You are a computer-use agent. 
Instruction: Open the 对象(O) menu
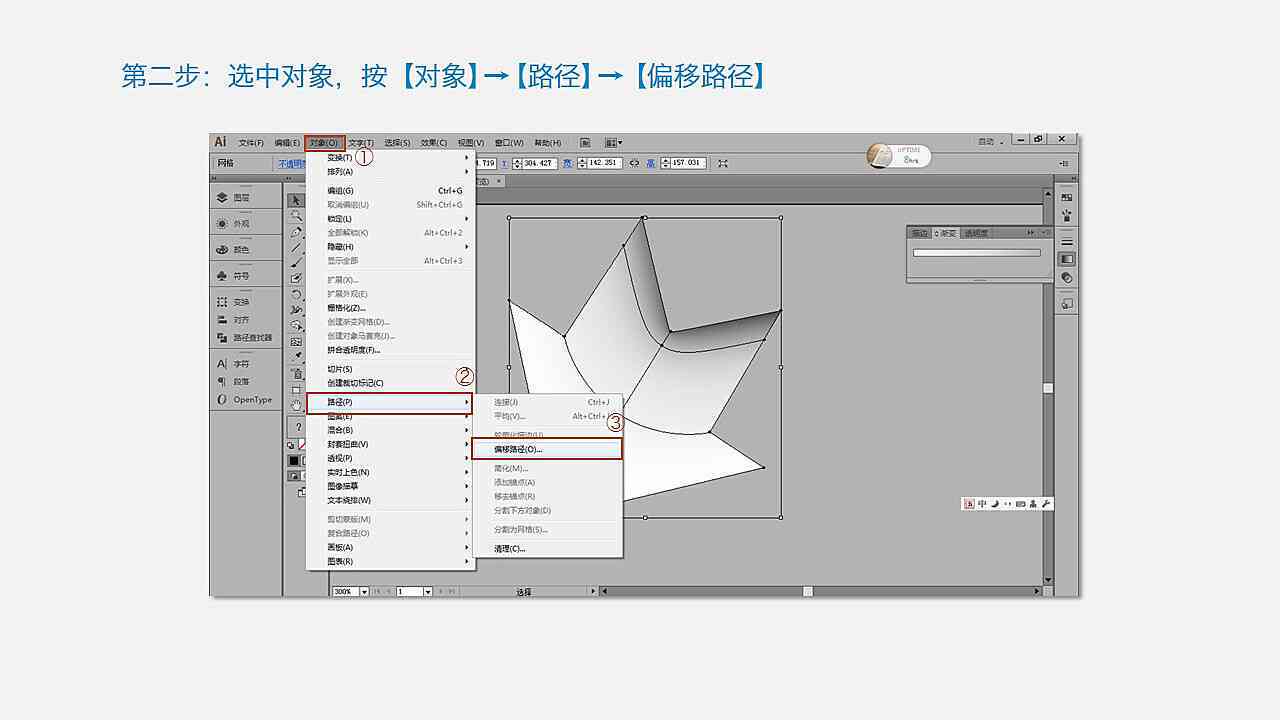click(324, 143)
